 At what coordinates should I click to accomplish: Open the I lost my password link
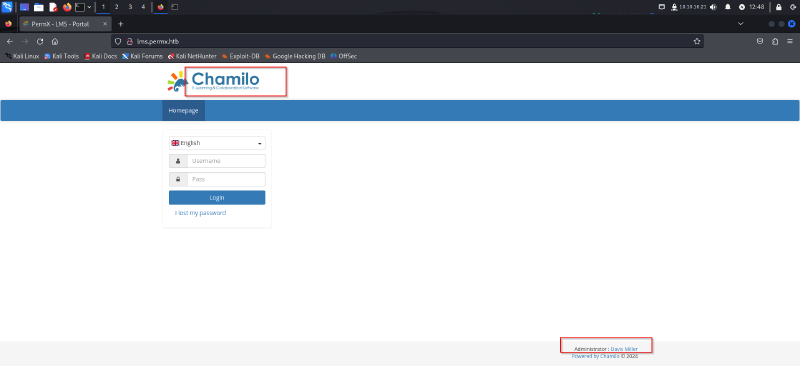[200, 213]
